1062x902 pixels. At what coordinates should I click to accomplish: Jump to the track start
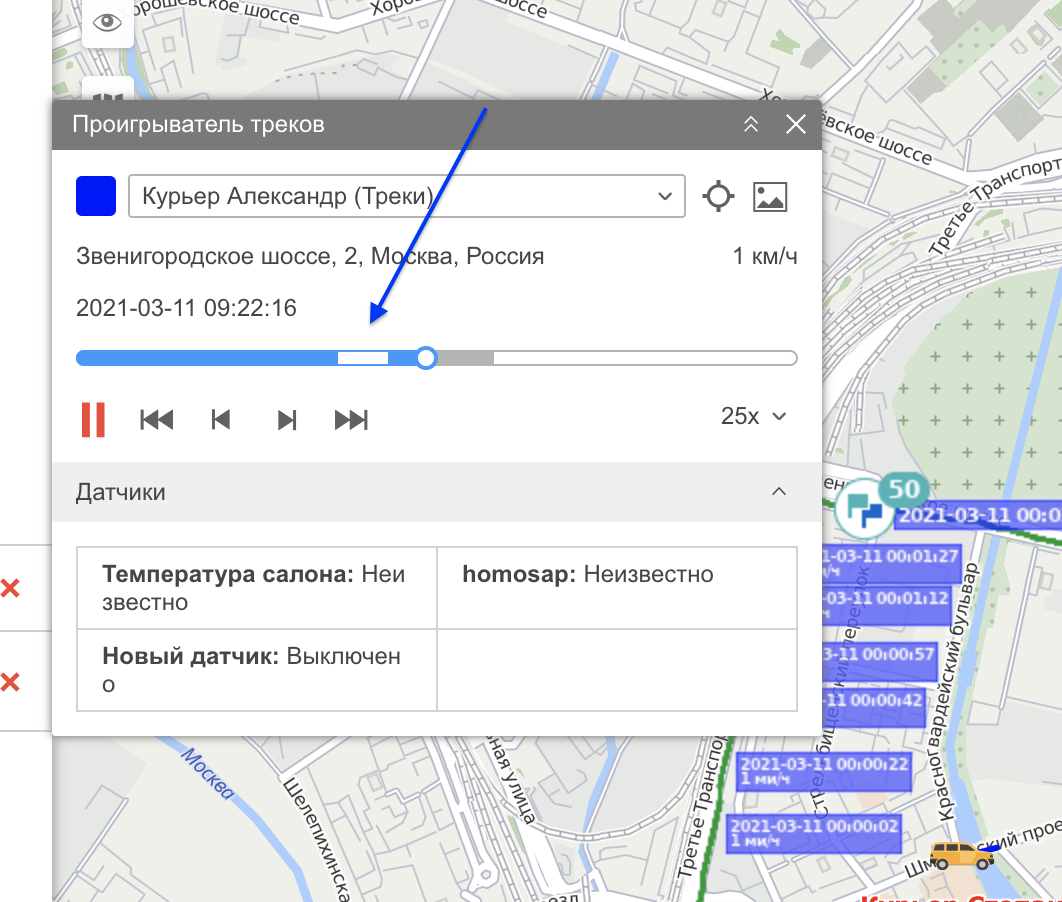point(157,419)
